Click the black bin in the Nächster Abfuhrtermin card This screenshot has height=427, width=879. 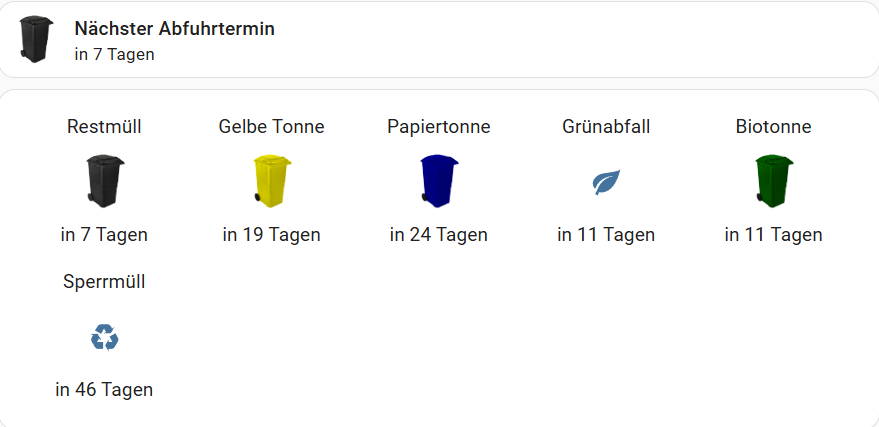(x=35, y=39)
